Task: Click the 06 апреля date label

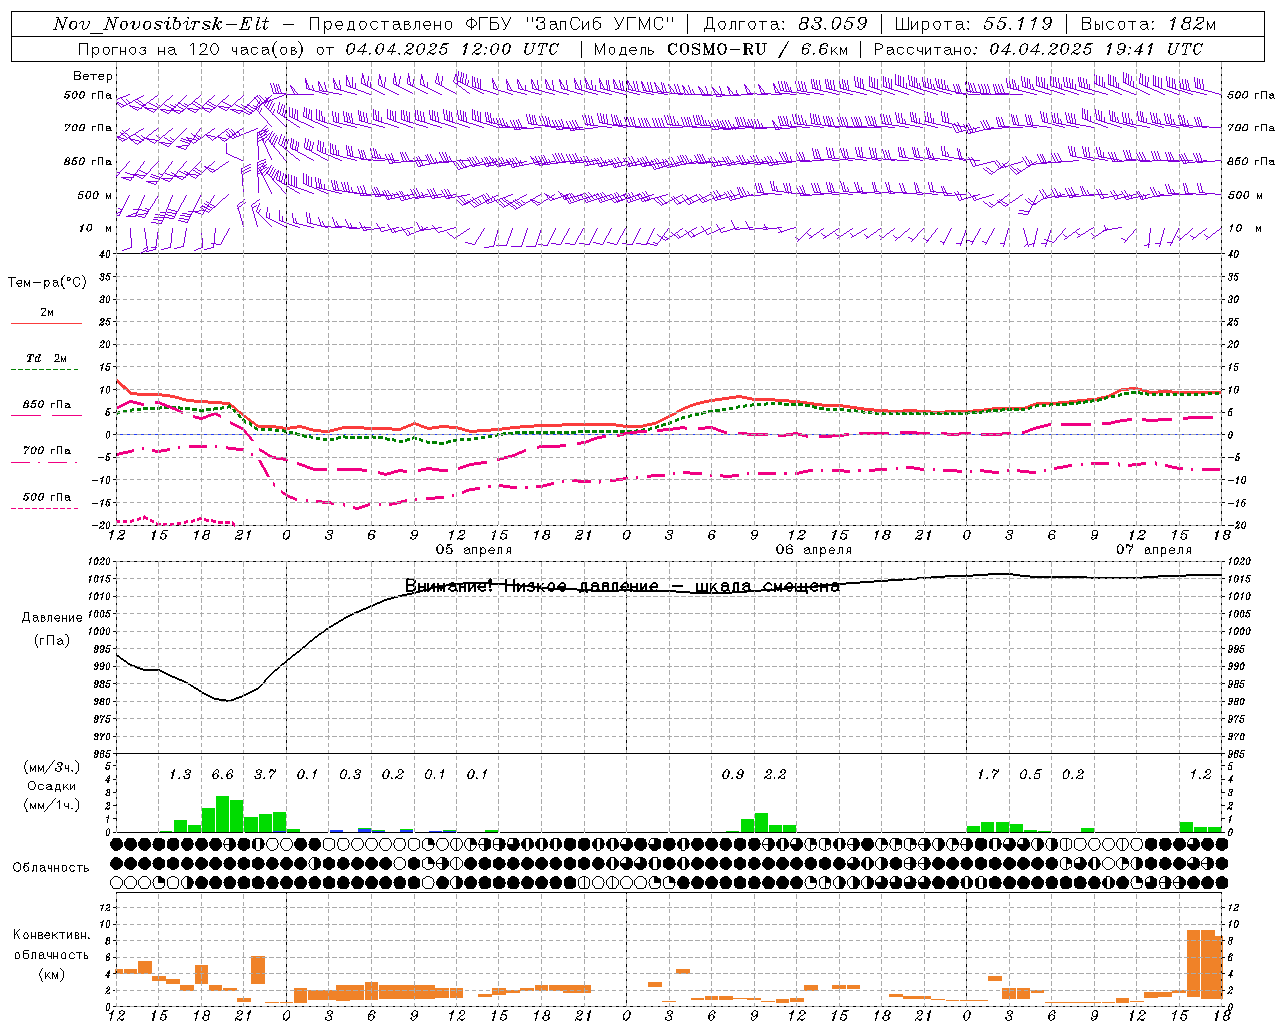Action: coord(814,550)
